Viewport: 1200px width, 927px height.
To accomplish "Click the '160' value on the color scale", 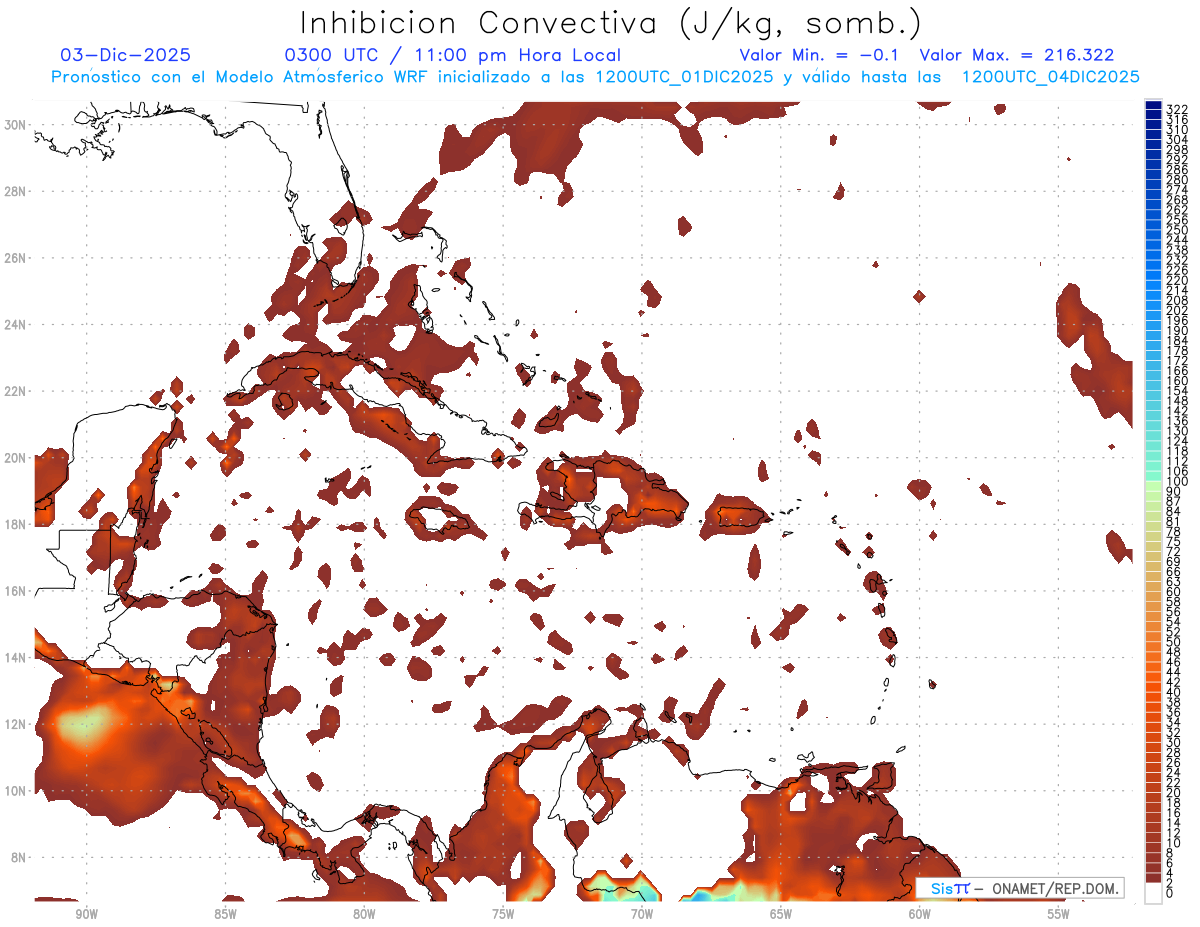I will (x=1176, y=381).
